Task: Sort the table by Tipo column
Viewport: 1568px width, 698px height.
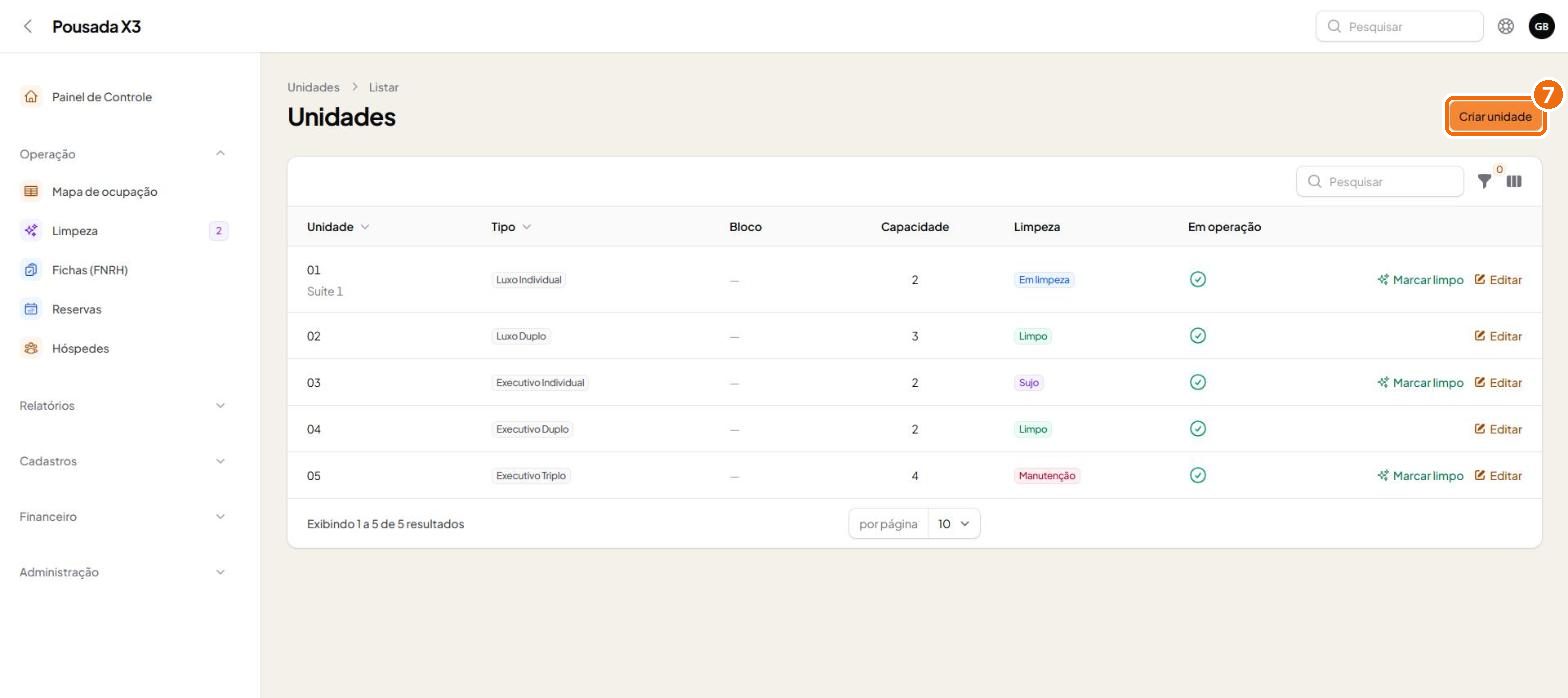Action: (x=511, y=227)
